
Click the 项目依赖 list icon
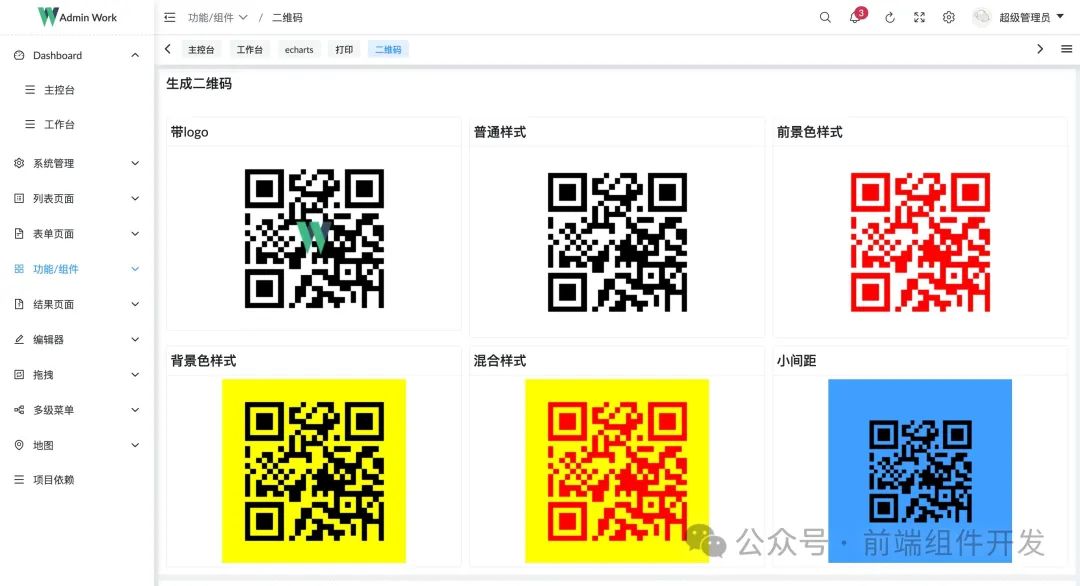click(x=19, y=480)
